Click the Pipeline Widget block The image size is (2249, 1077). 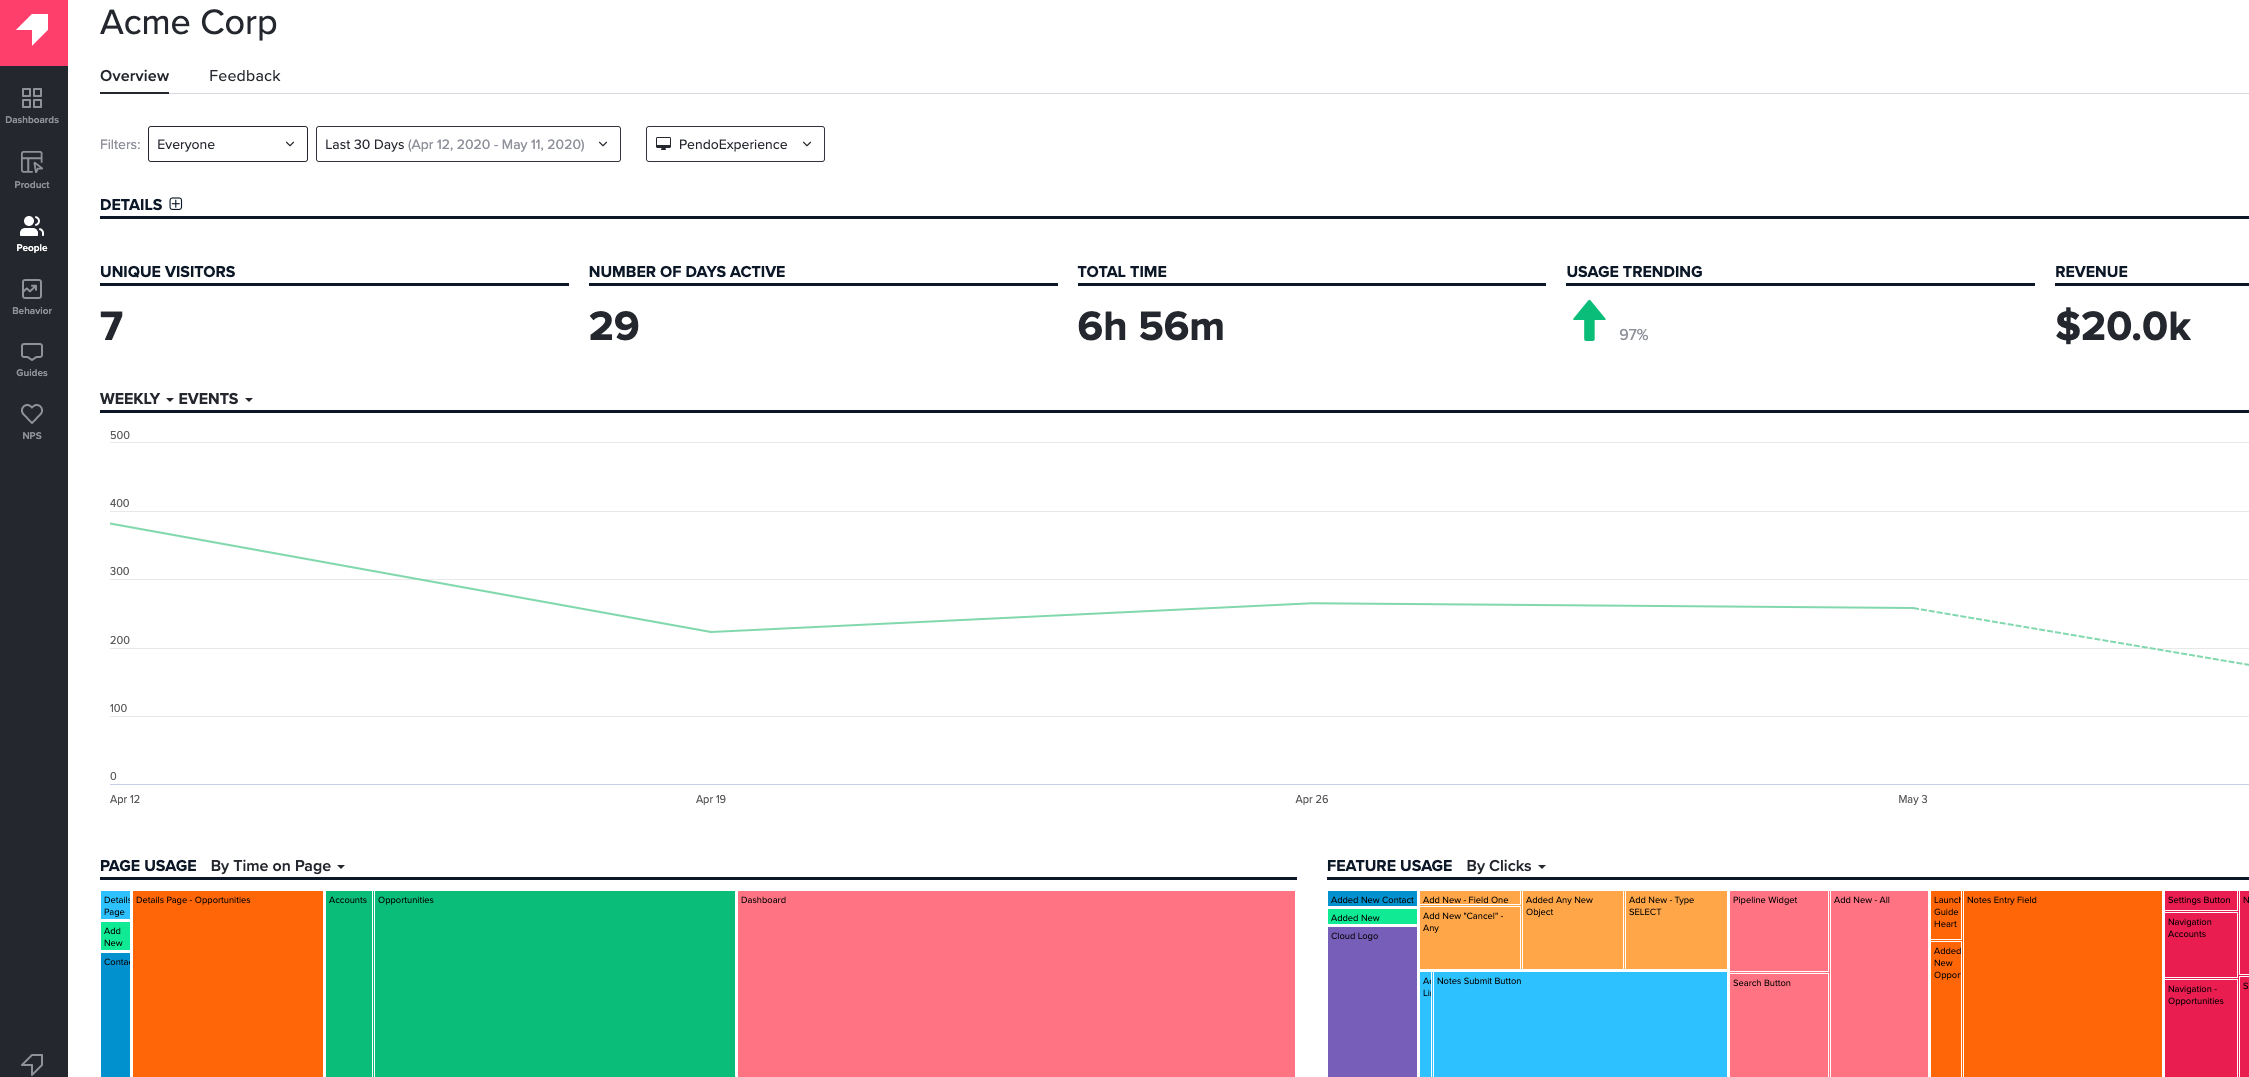click(x=1779, y=931)
